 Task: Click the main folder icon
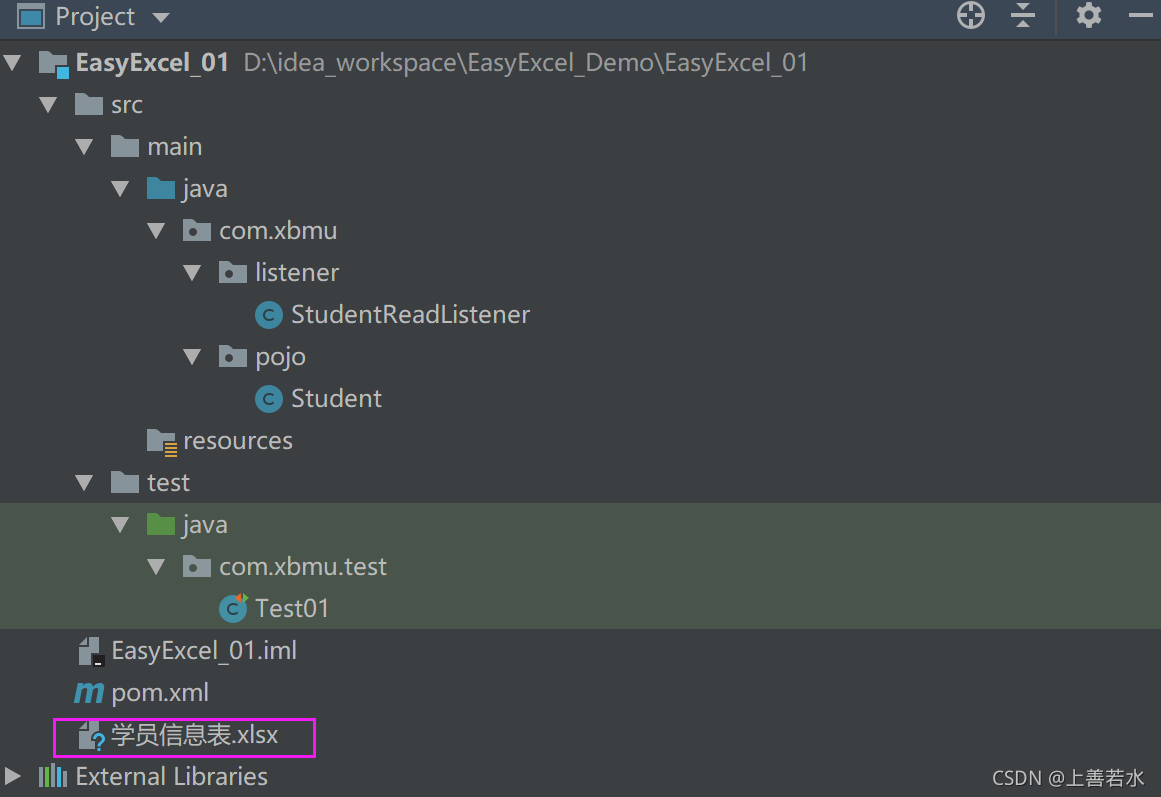[x=124, y=147]
